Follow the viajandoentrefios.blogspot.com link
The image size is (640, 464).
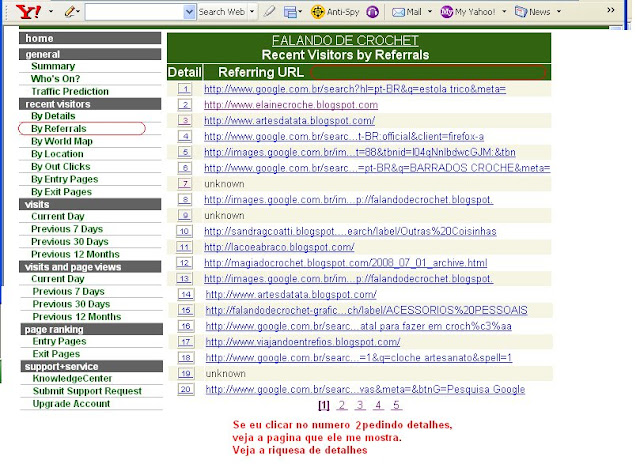303,342
